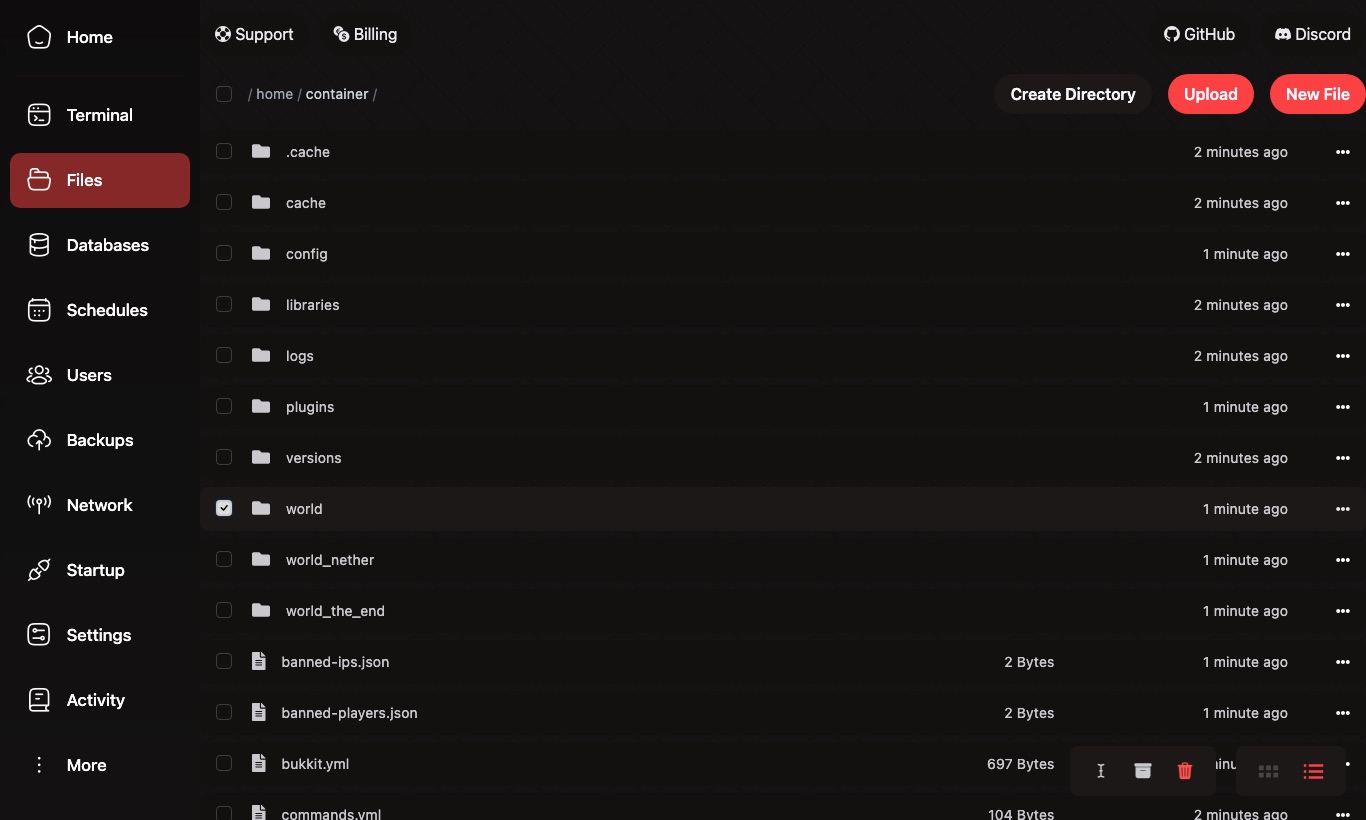Image resolution: width=1366 pixels, height=820 pixels.
Task: Open the Support link in the header
Action: point(254,34)
